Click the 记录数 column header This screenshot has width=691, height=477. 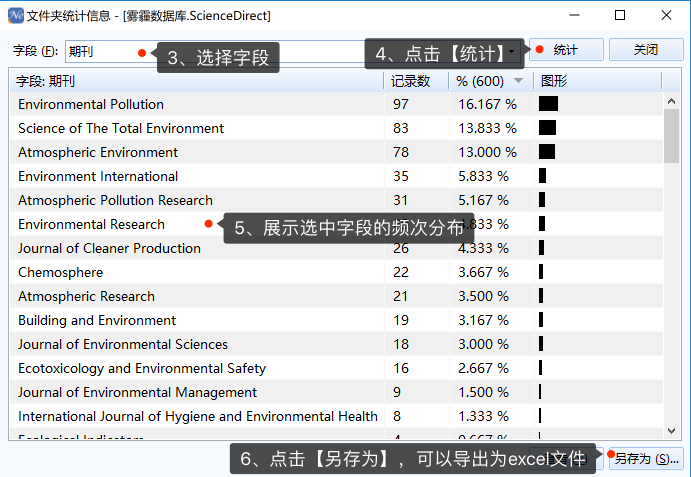(416, 81)
